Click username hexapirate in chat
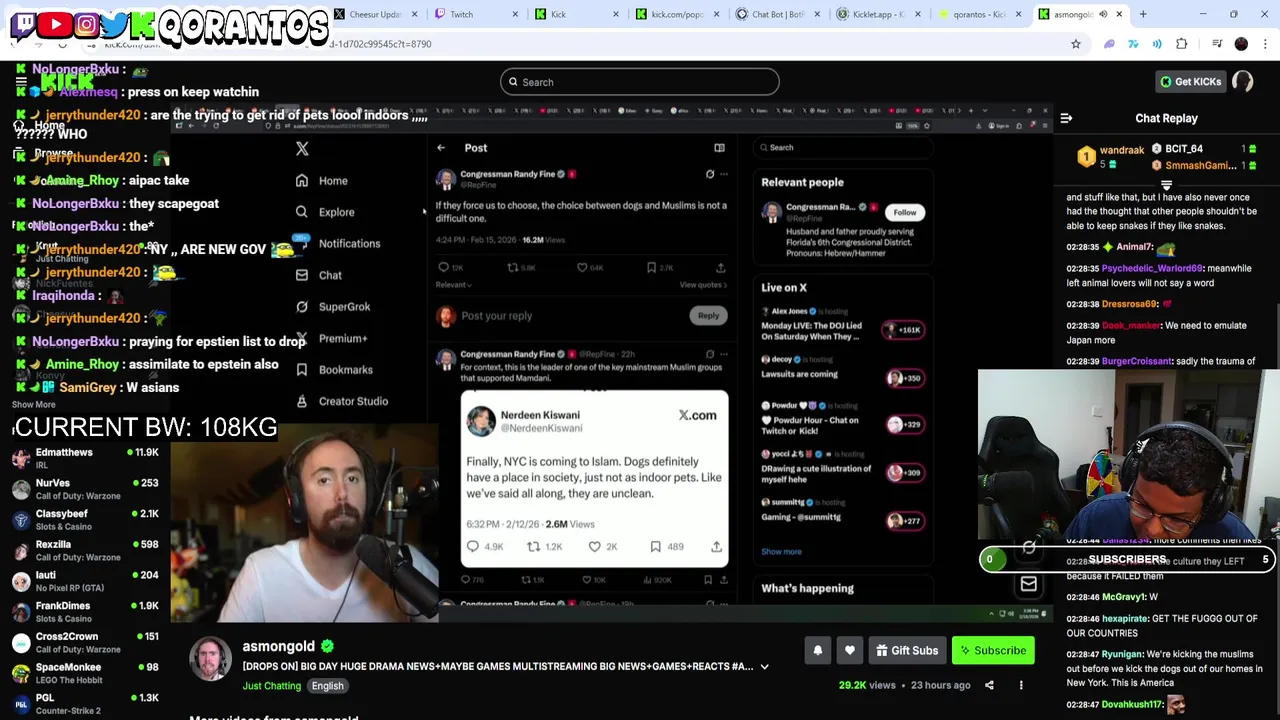This screenshot has height=720, width=1280. pyautogui.click(x=1124, y=619)
